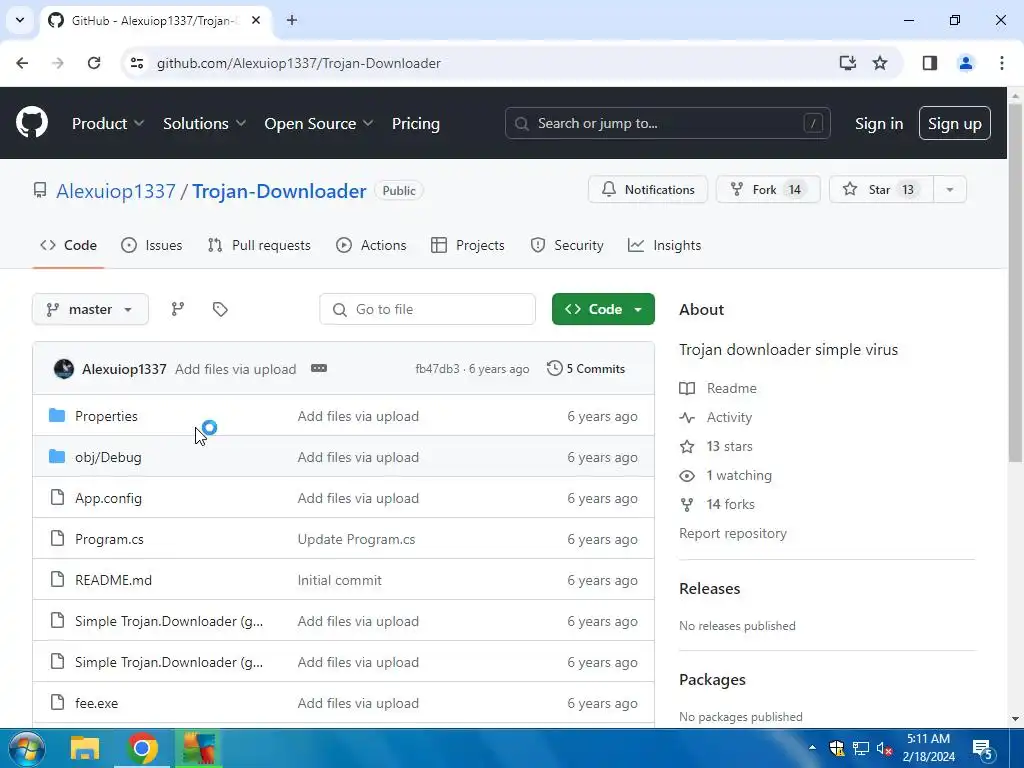Image resolution: width=1024 pixels, height=768 pixels.
Task: Open the tags icon next to branches
Action: 220,309
